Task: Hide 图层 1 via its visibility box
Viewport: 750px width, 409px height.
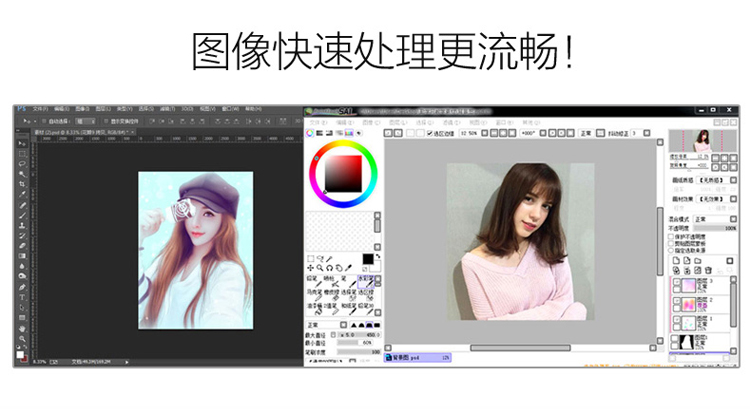Action: [676, 319]
